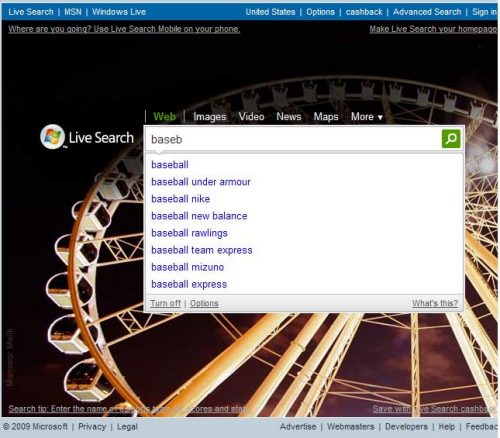Click the Advertise footer link
Screen dimensions: 500x438
click(x=298, y=427)
